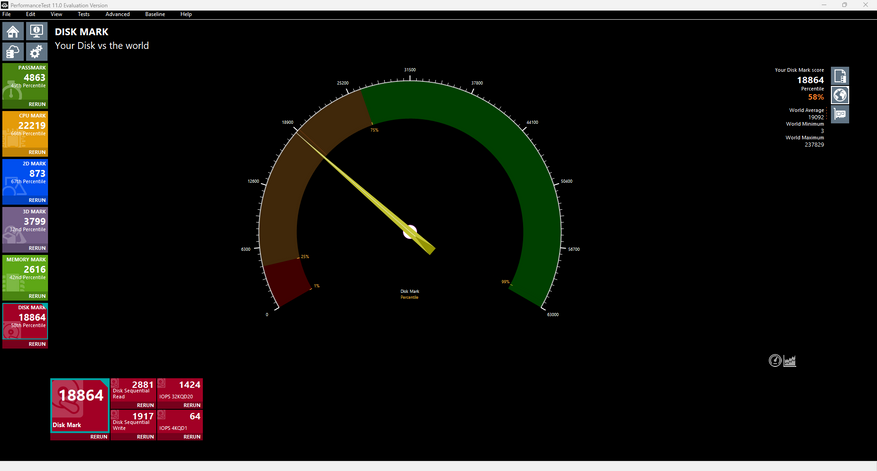The width and height of the screenshot is (877, 471).
Task: Open the Edit menu
Action: (x=30, y=15)
